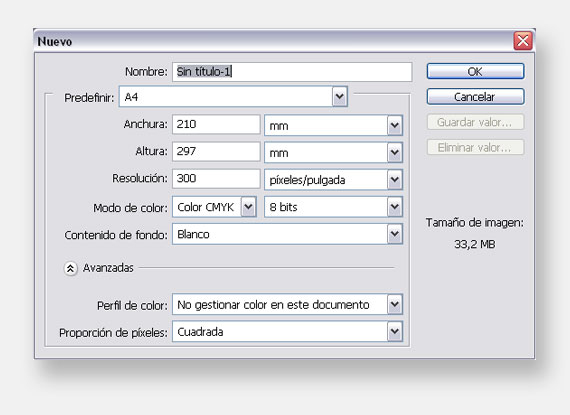Click the OK button
570x415 pixels.
tap(475, 71)
